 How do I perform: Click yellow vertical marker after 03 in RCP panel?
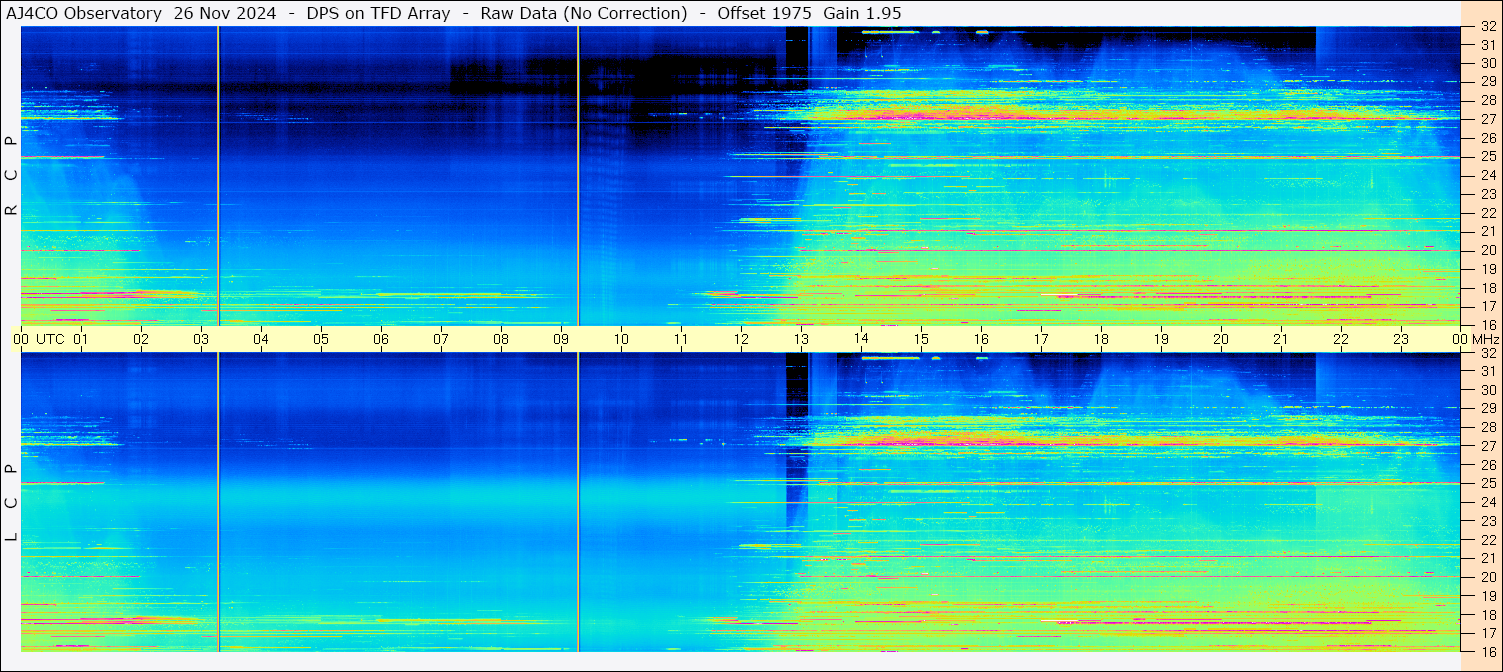coord(218,176)
